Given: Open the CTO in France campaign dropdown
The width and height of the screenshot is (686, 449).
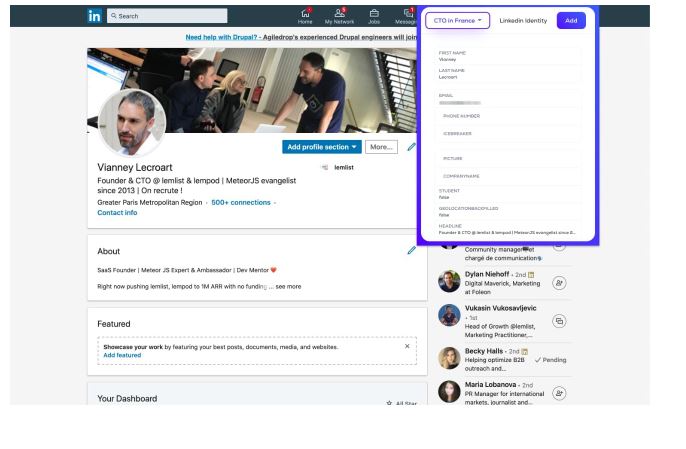Looking at the screenshot, I should tap(457, 21).
